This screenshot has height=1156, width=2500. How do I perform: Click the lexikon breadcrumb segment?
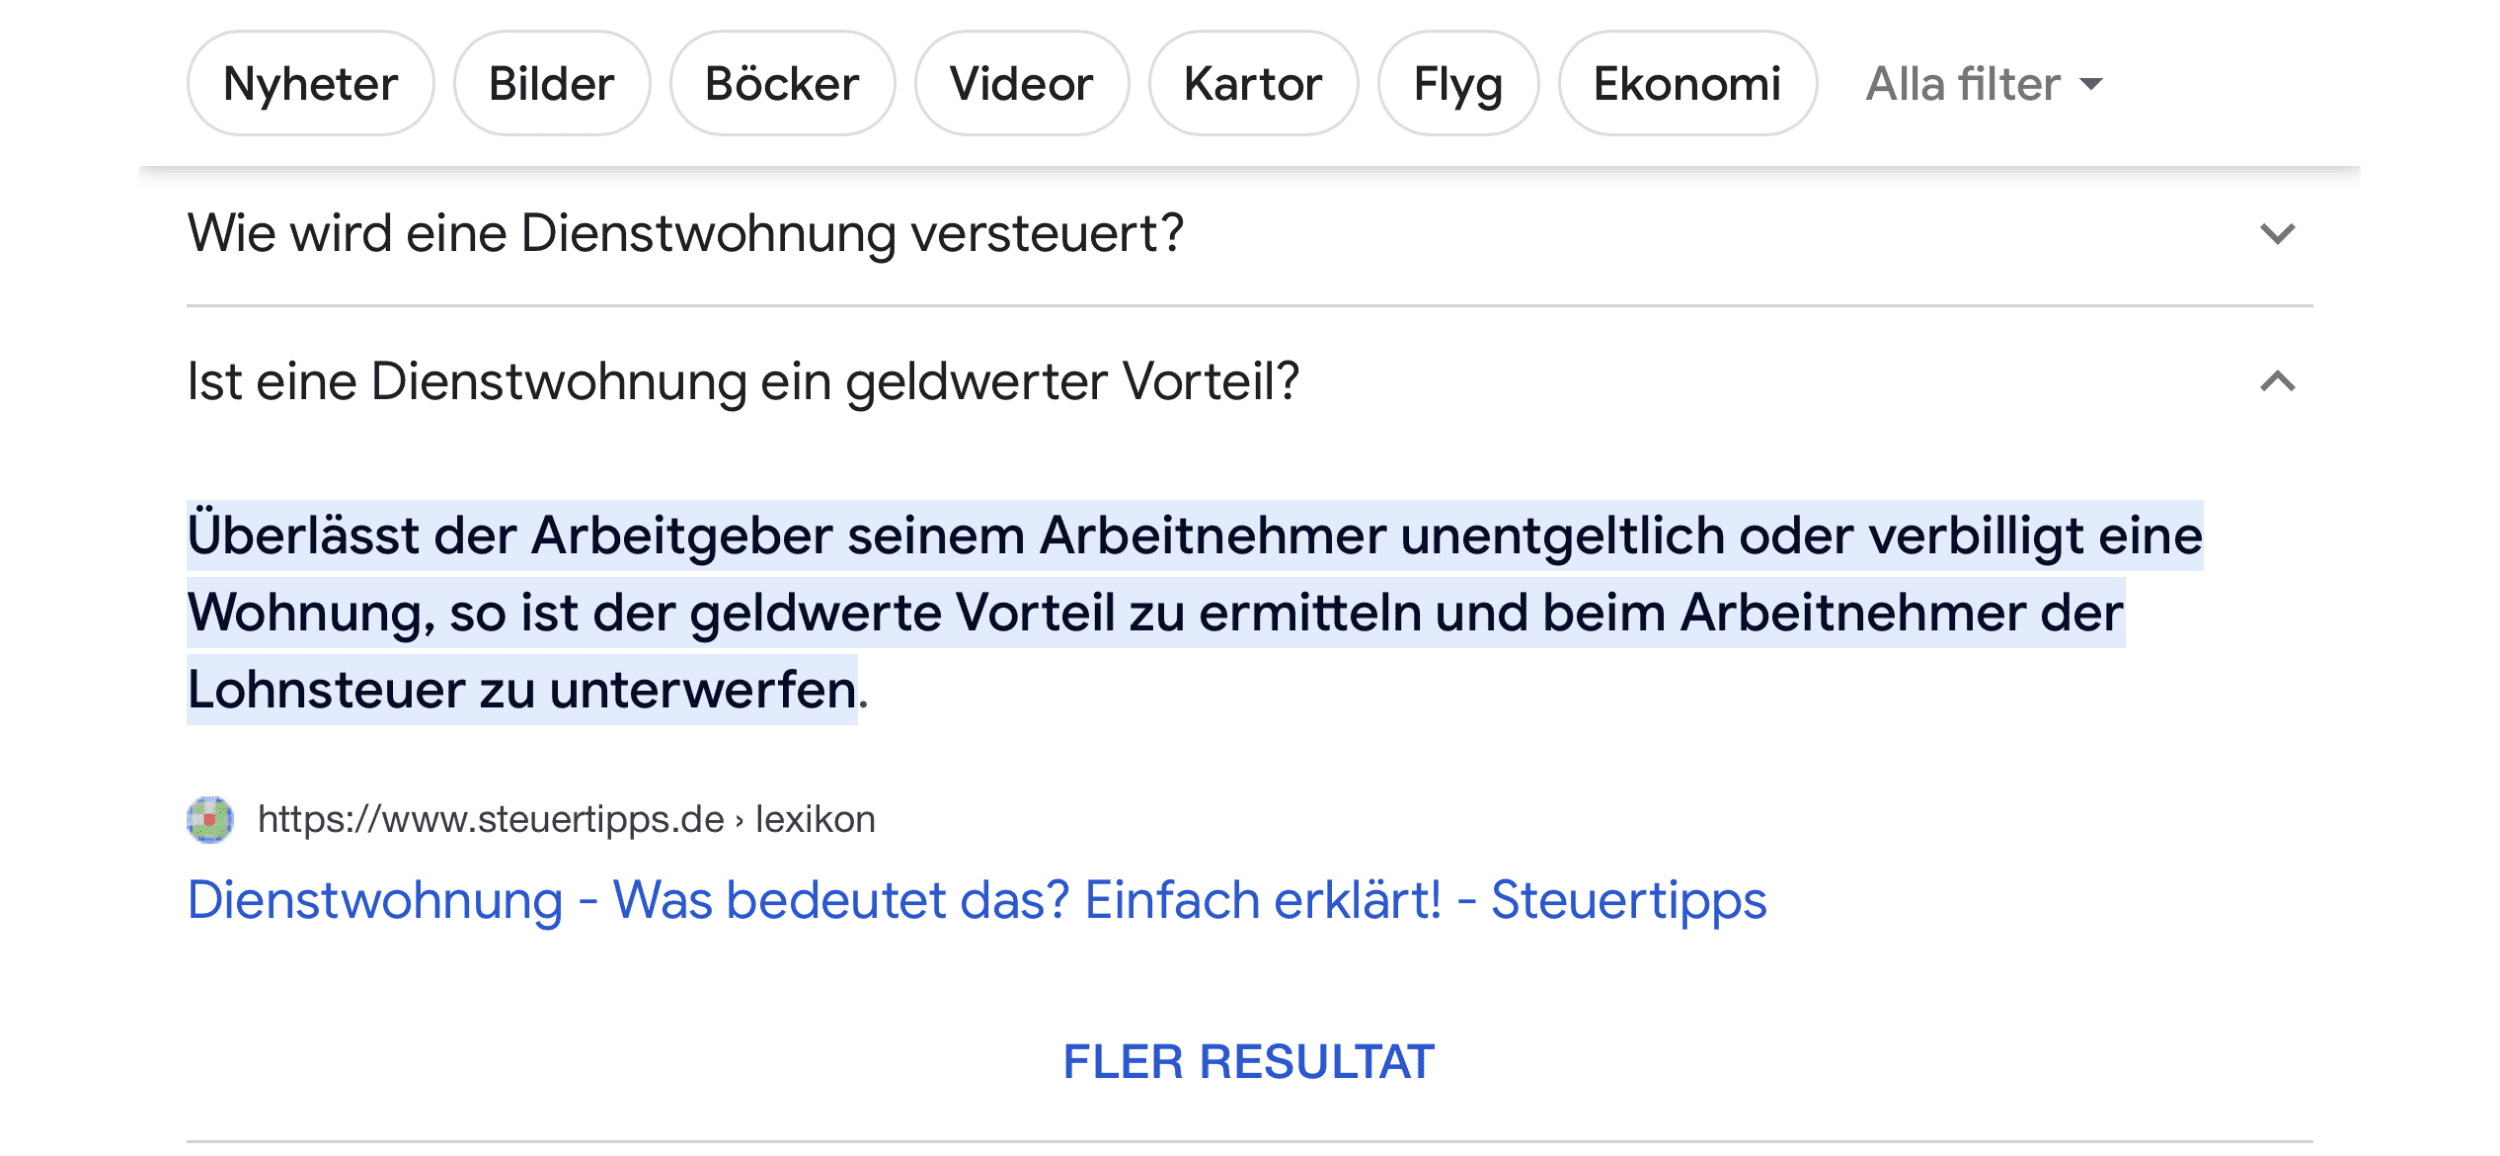pyautogui.click(x=815, y=820)
